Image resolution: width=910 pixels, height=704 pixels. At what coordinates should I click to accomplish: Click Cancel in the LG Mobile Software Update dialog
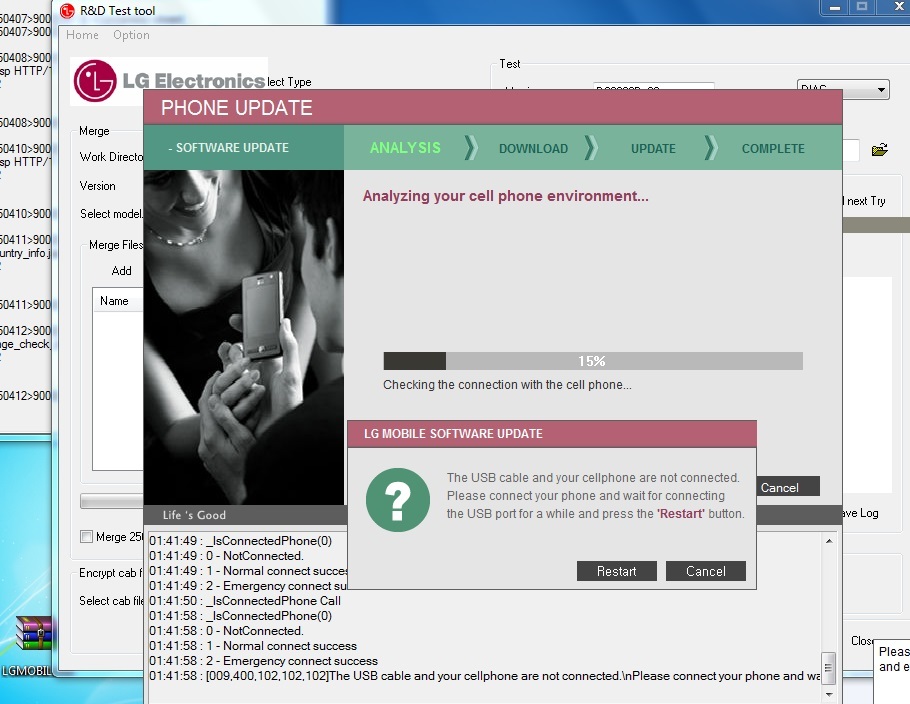705,571
